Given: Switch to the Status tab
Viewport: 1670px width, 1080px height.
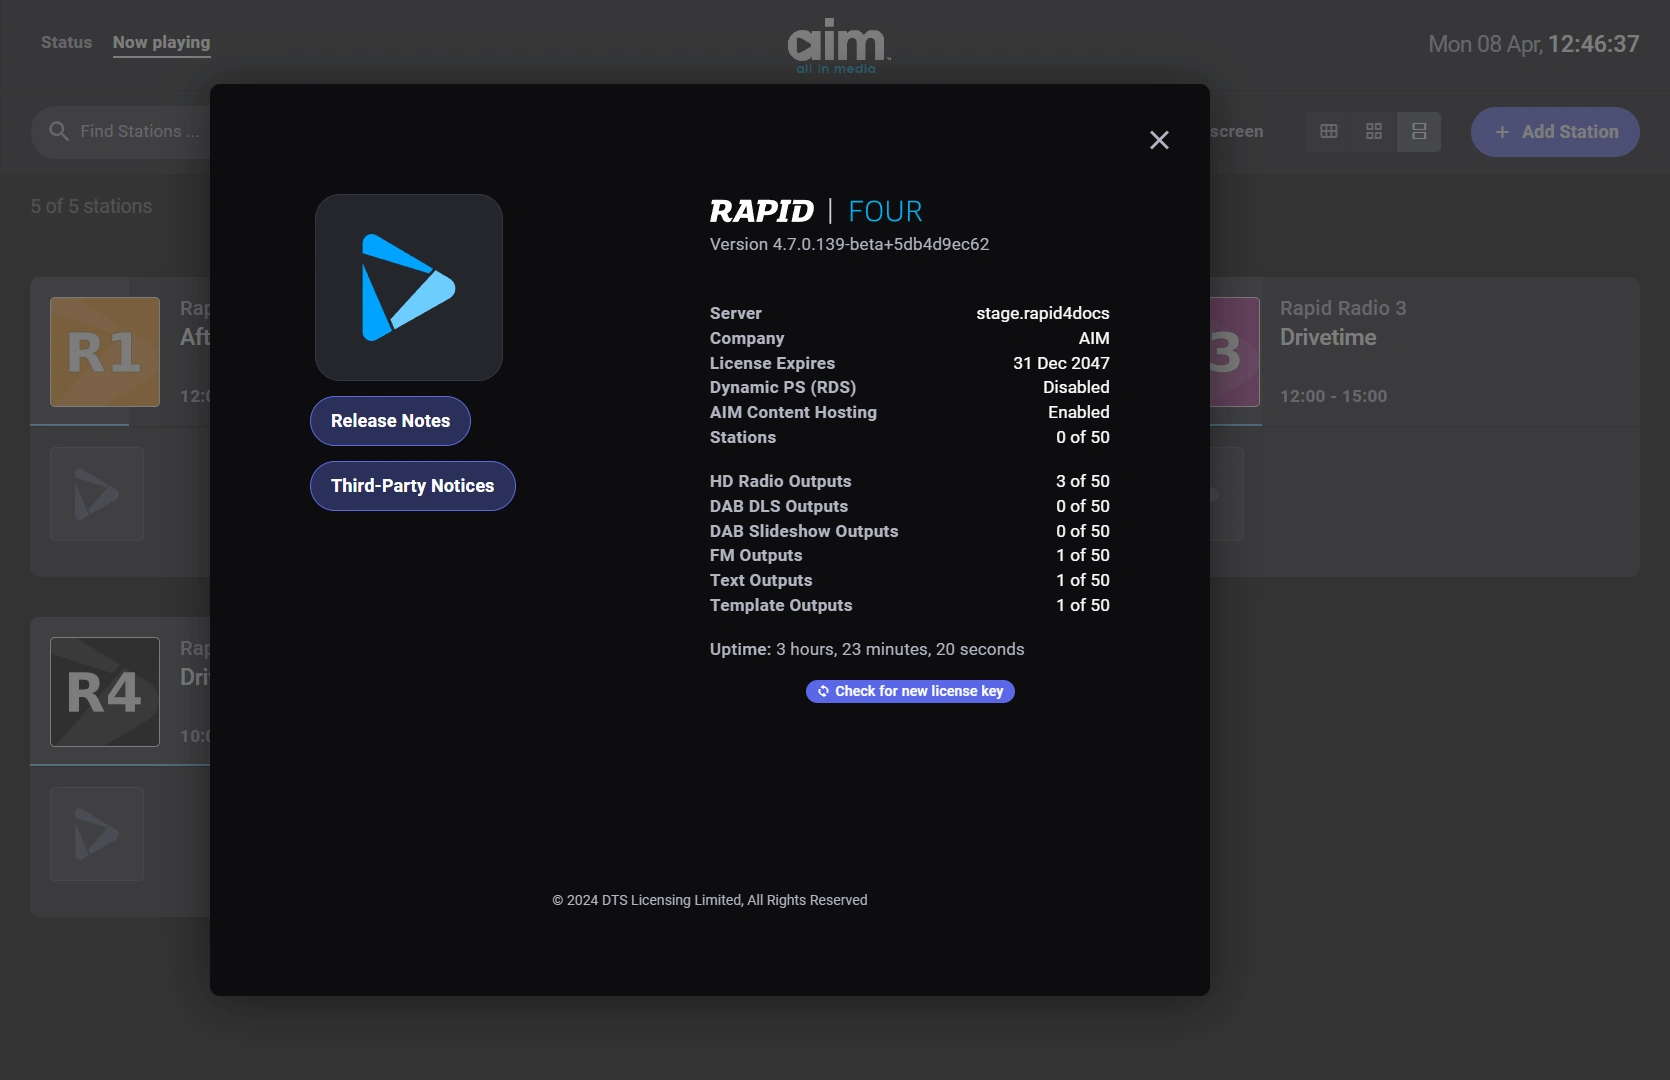Looking at the screenshot, I should 66,42.
